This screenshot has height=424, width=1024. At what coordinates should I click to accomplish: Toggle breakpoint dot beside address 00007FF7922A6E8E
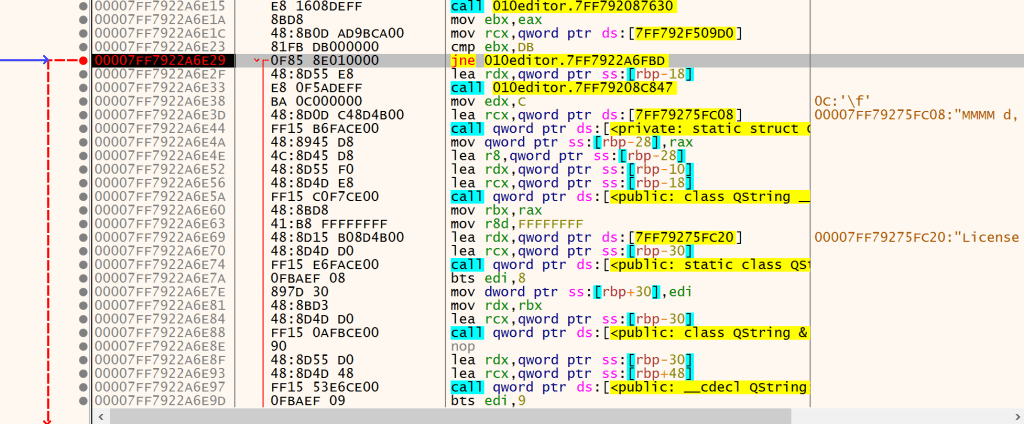coord(83,346)
